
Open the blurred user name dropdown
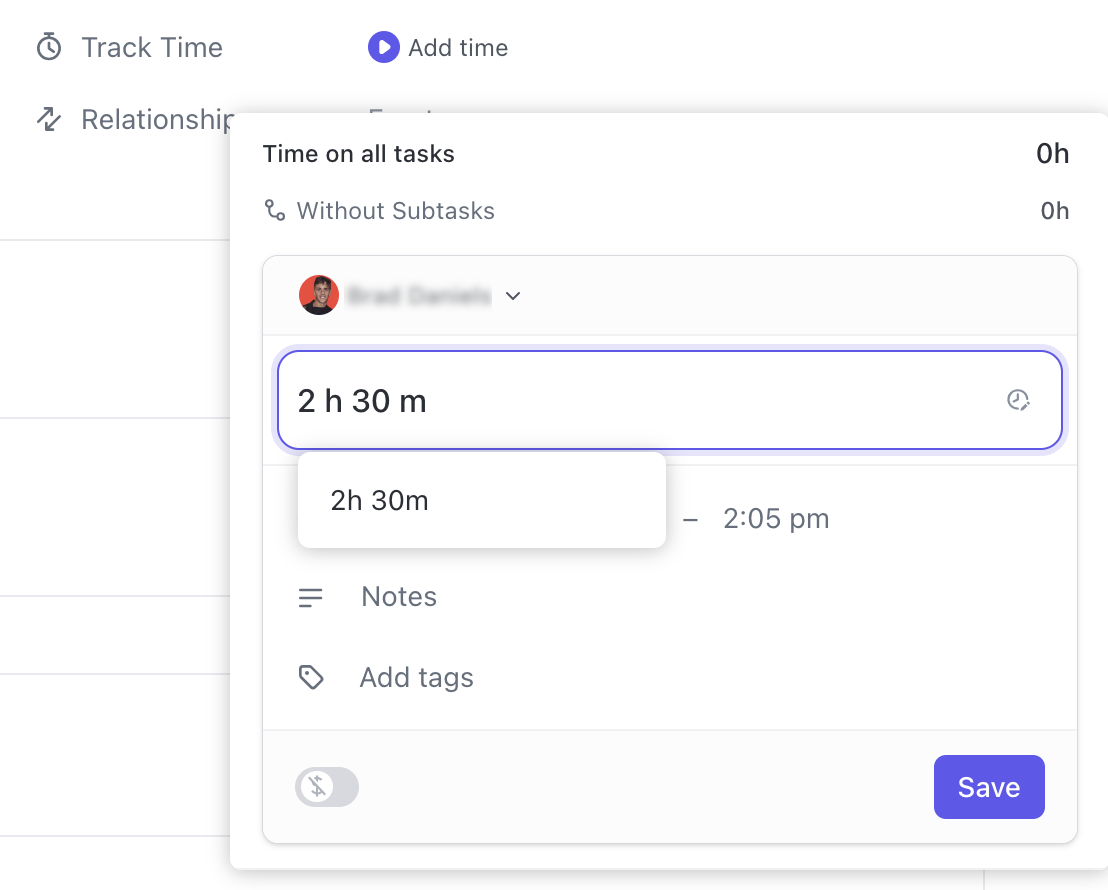pos(419,296)
